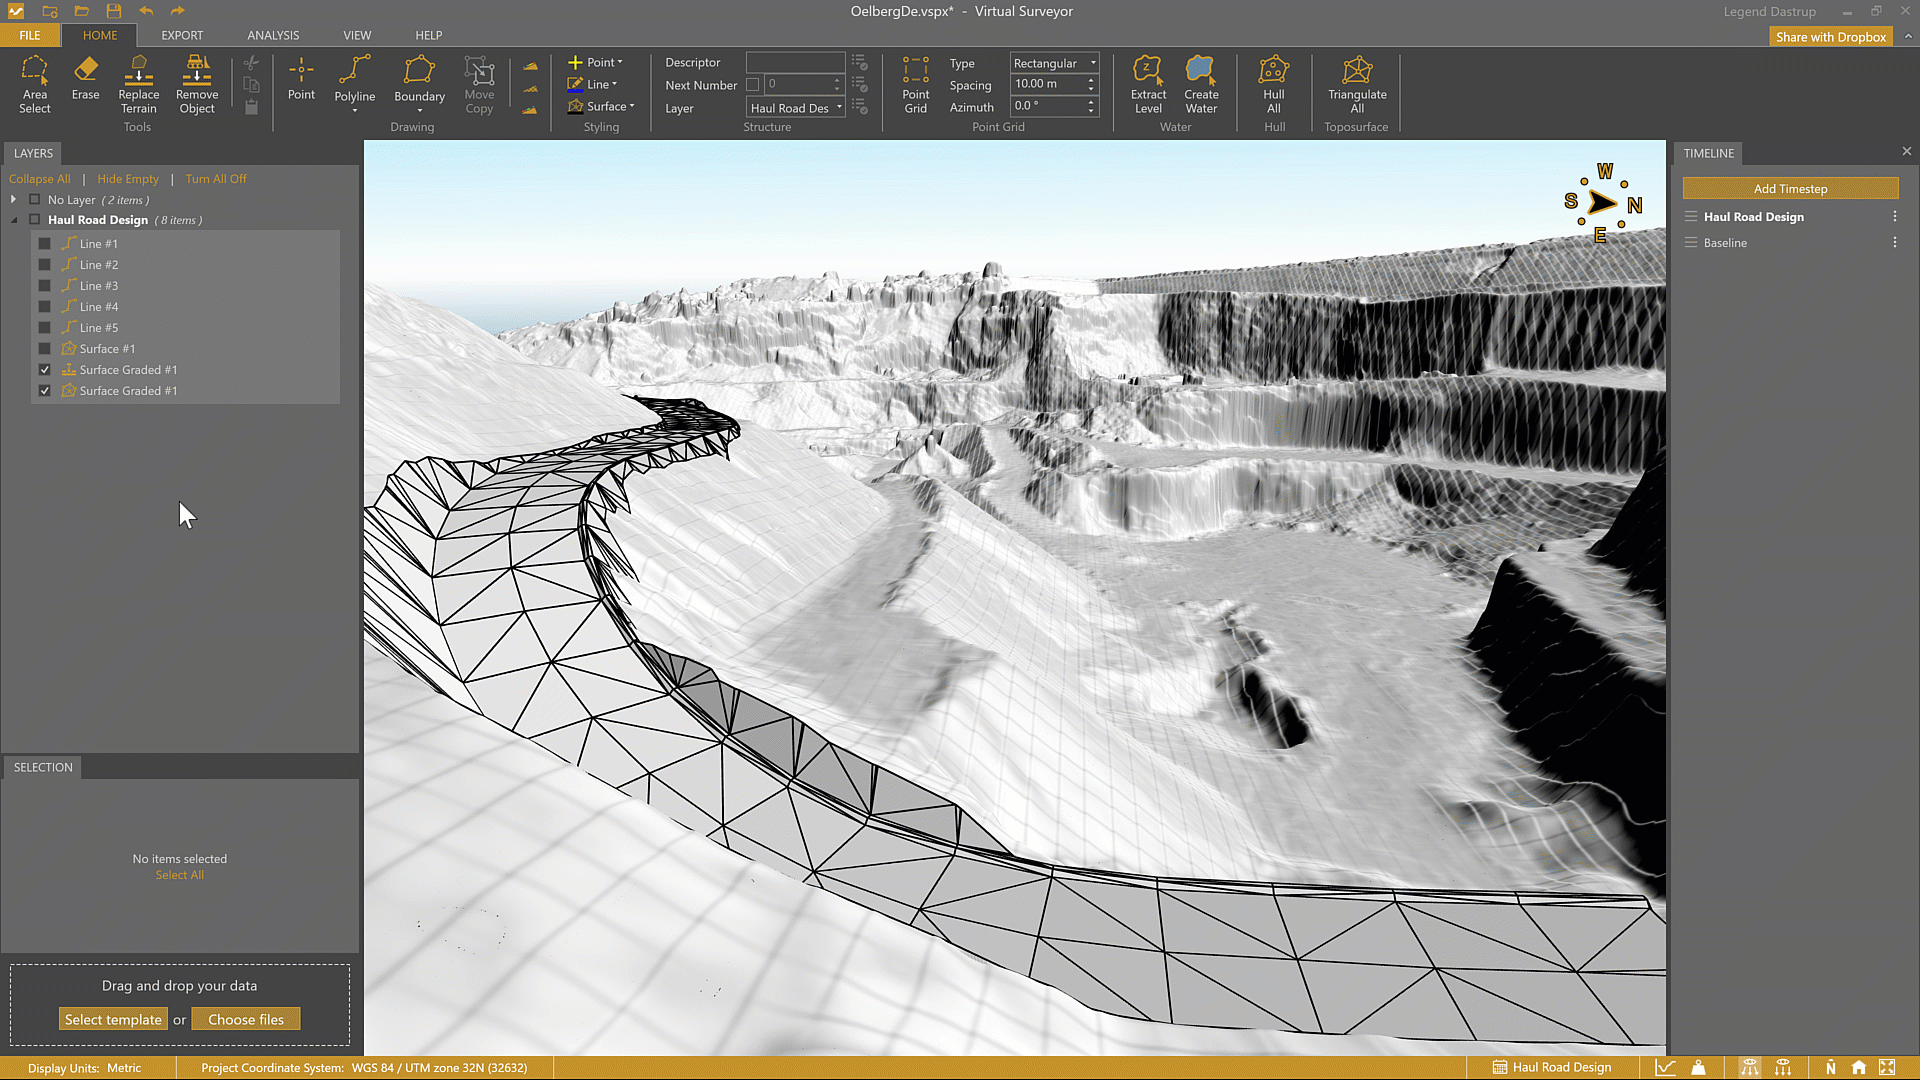
Task: Open the Type Rectangular dropdown
Action: (x=1054, y=63)
